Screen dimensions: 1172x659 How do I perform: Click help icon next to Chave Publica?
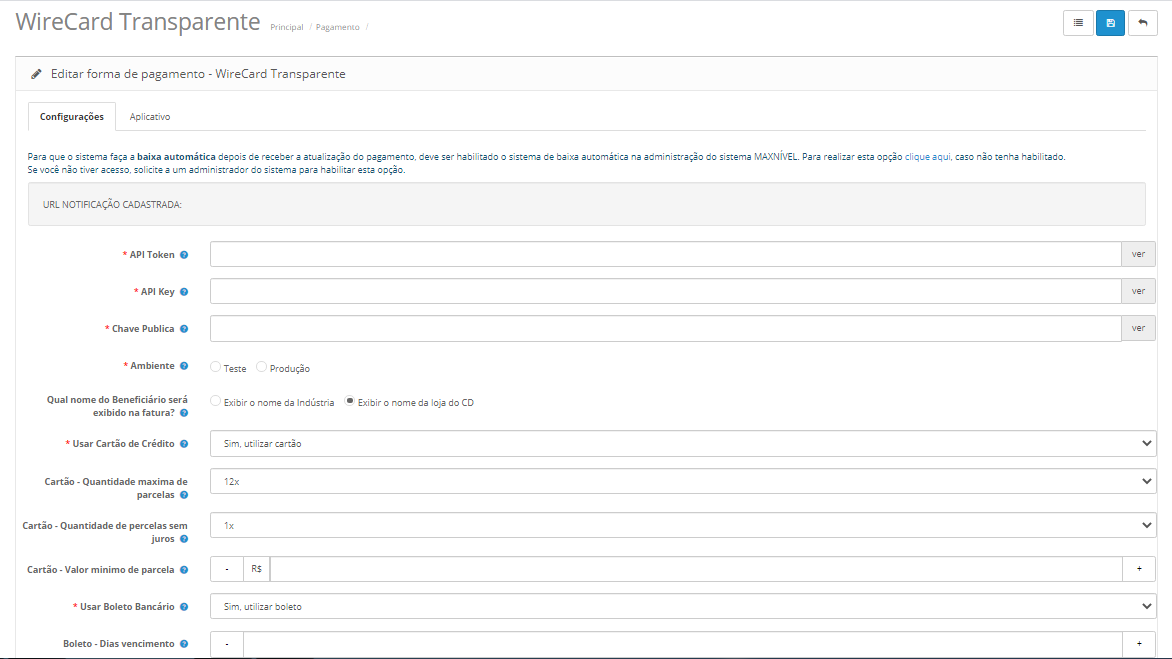[184, 329]
